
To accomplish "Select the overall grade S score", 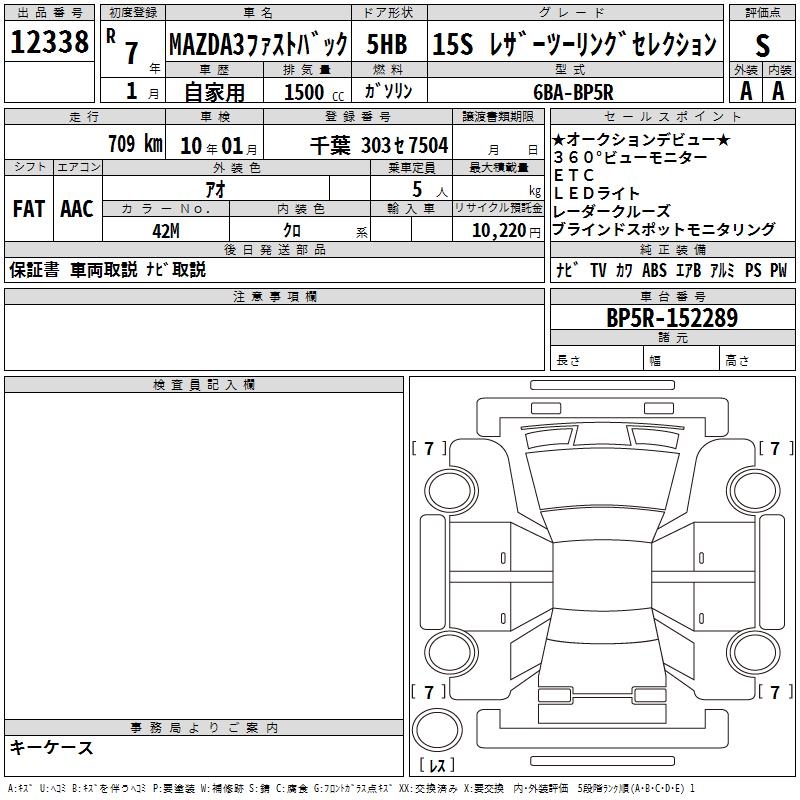I will [762, 44].
